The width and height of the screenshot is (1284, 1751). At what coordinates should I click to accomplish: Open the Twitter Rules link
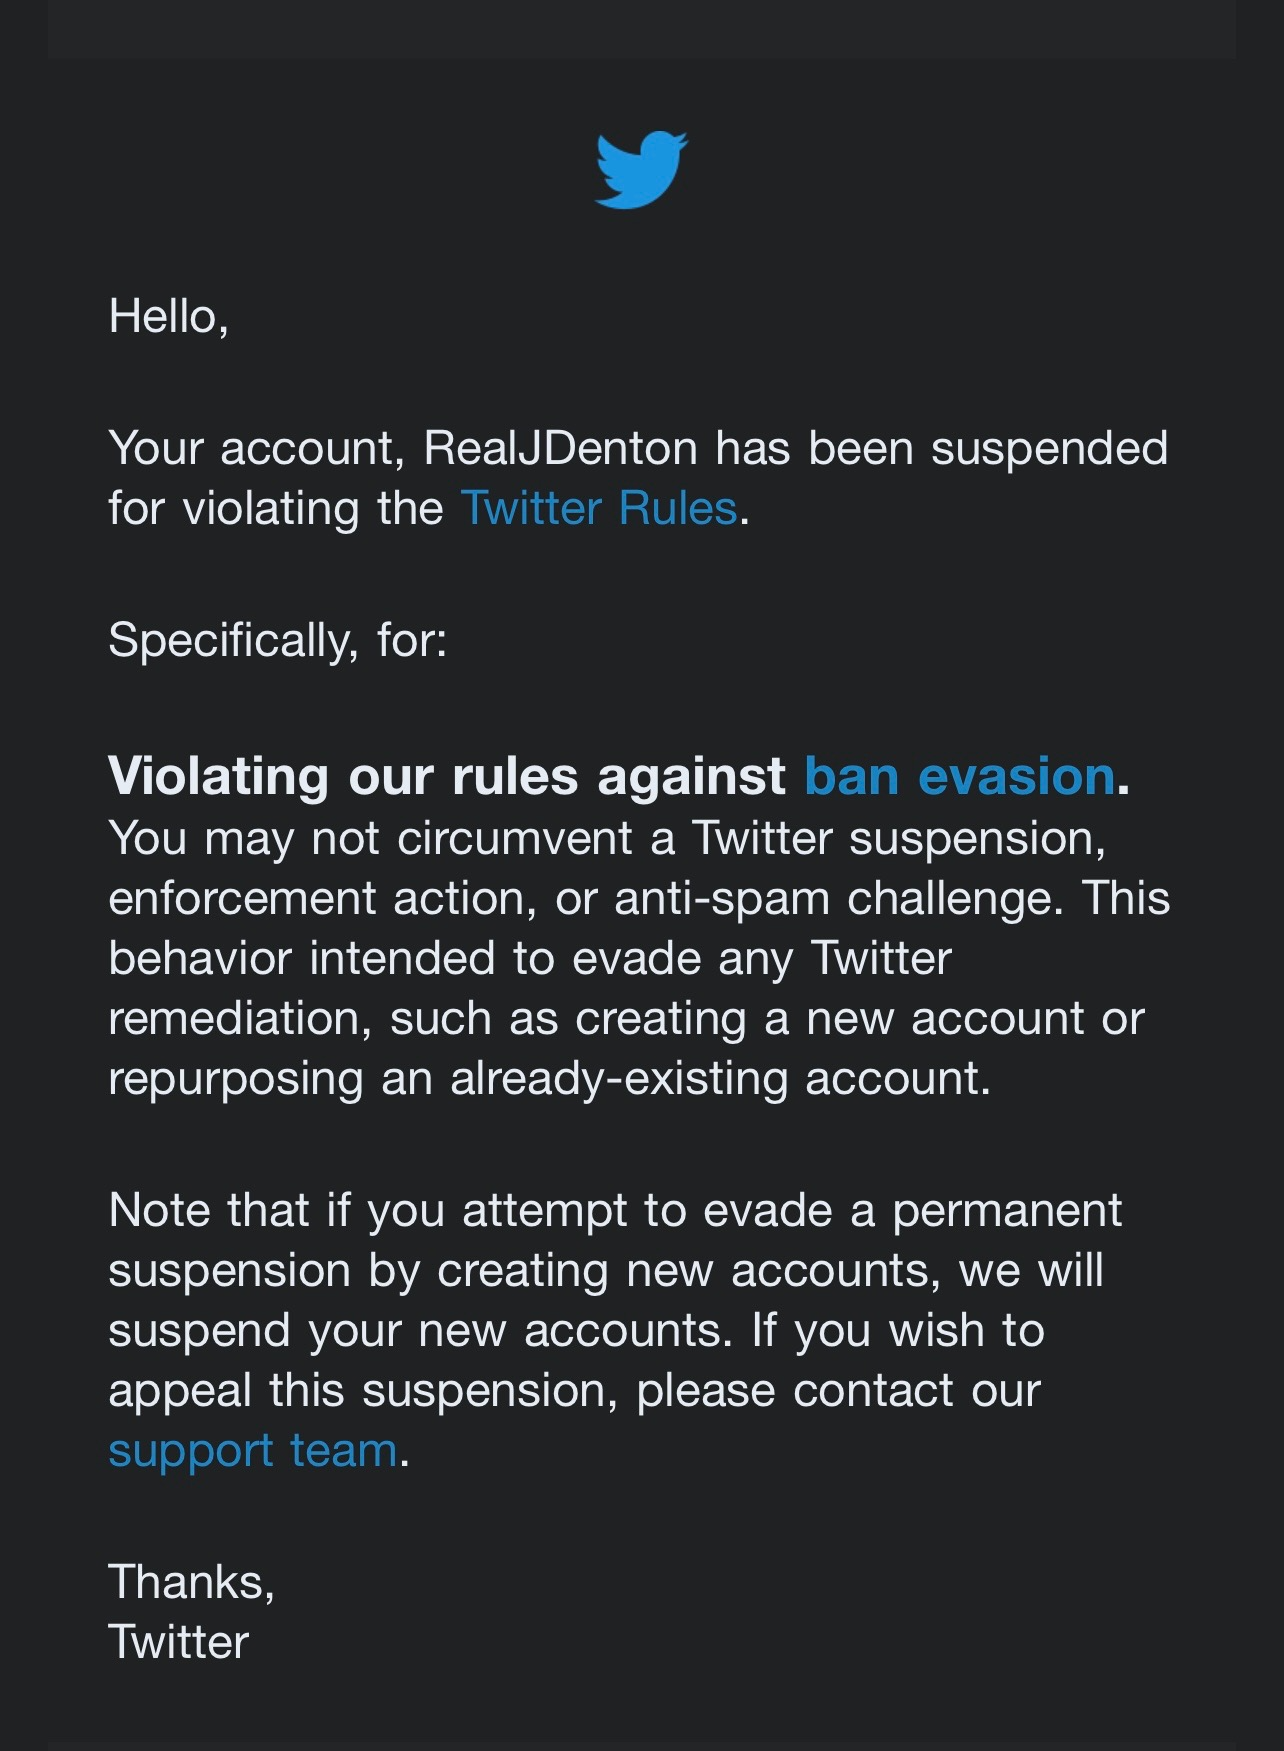click(x=598, y=508)
